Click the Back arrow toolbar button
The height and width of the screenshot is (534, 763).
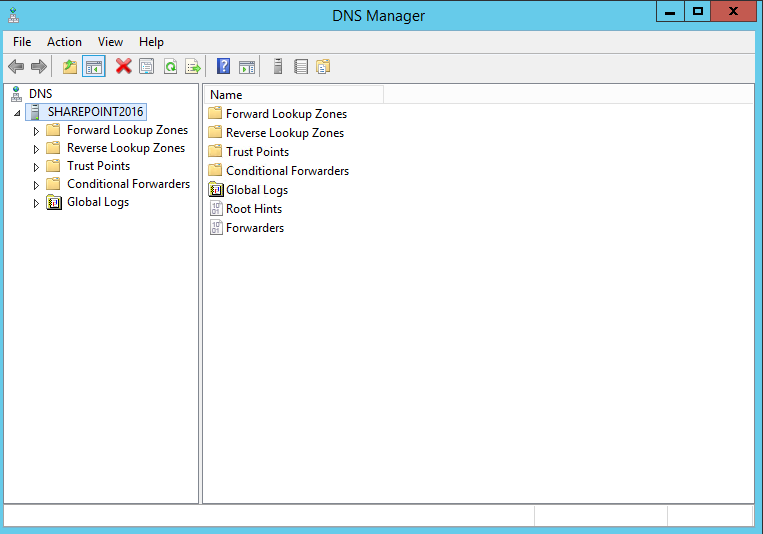click(16, 66)
